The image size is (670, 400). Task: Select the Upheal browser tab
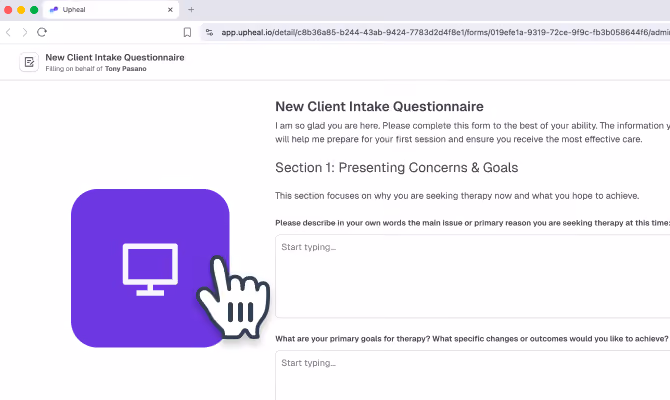111,9
